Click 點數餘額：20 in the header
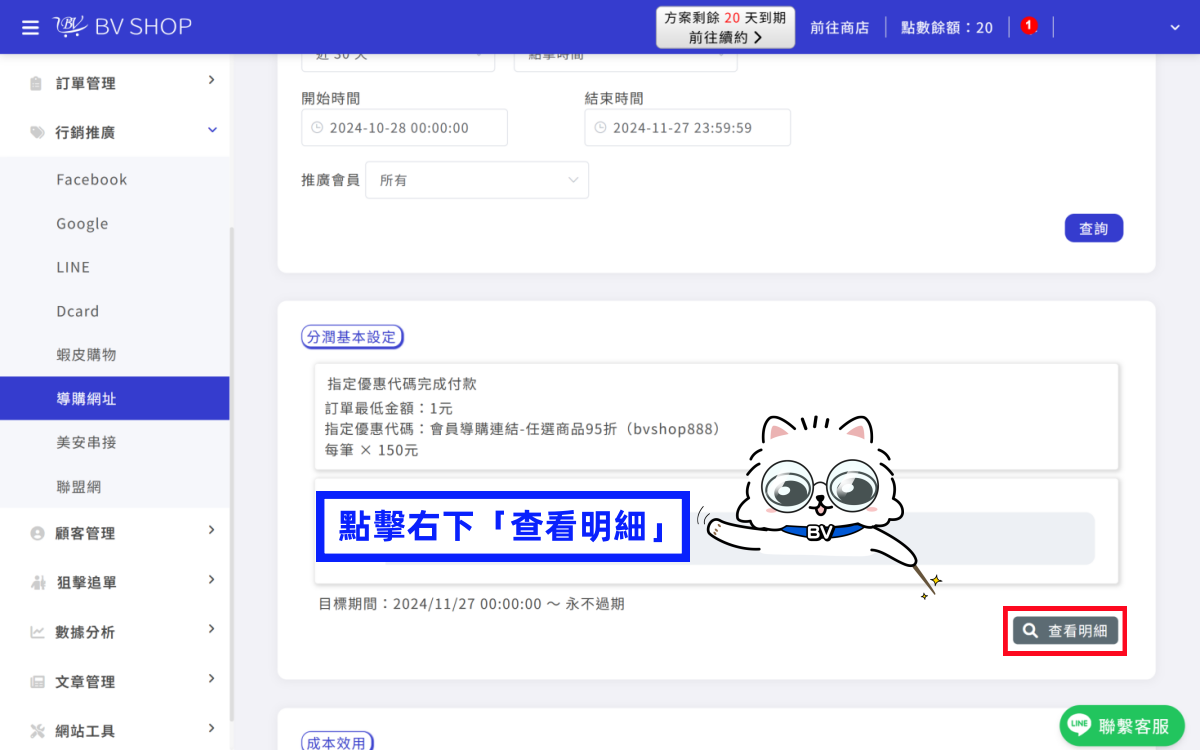The image size is (1200, 750). [x=947, y=28]
